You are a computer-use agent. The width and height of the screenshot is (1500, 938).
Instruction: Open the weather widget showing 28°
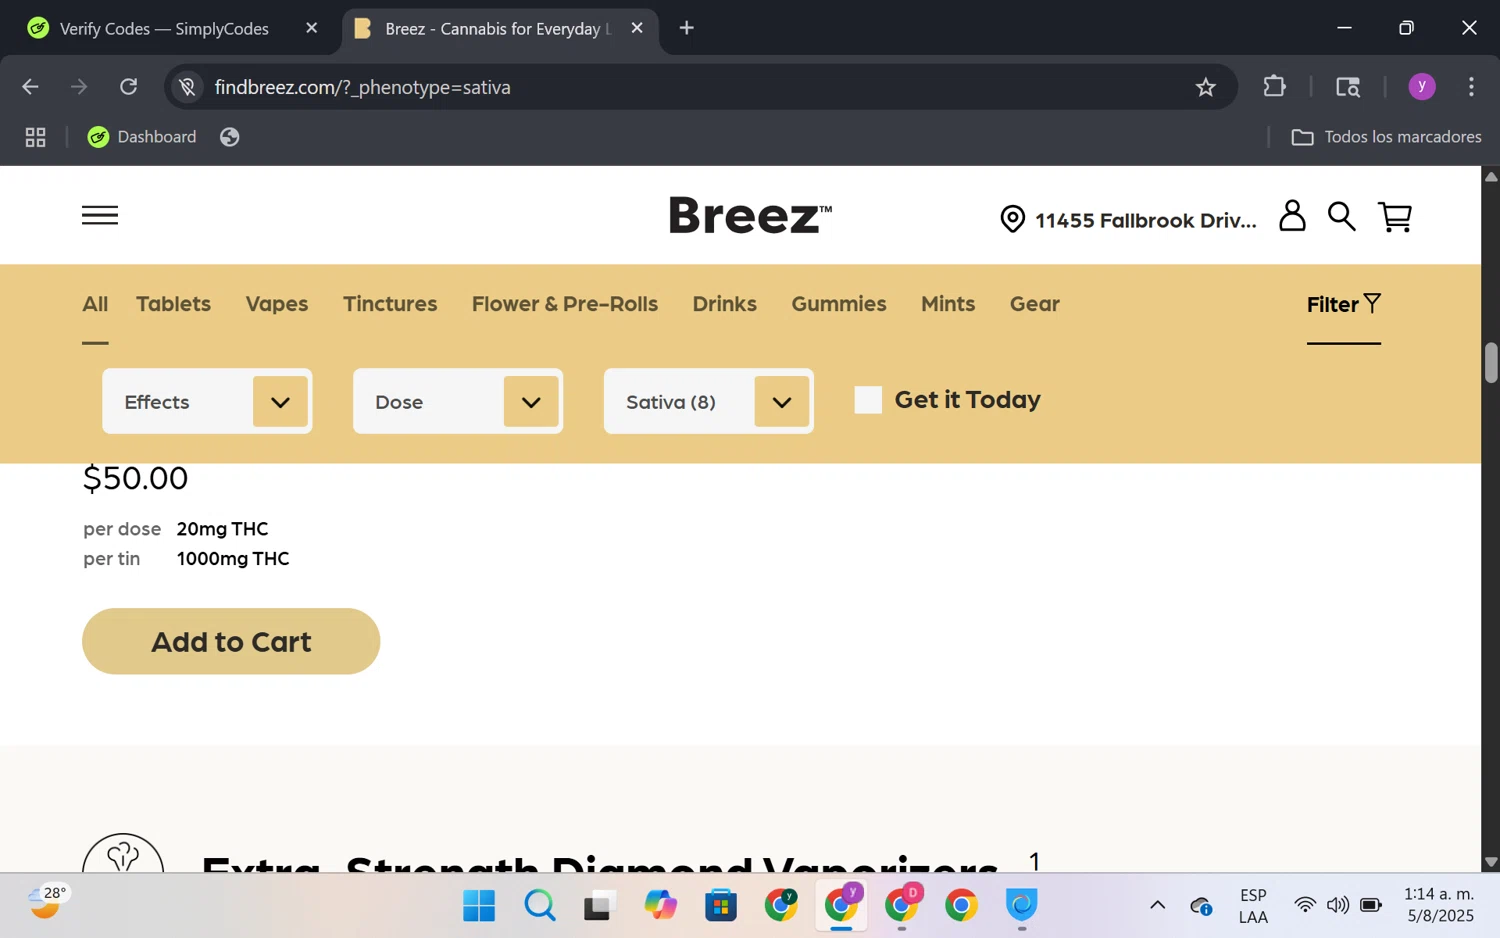[47, 902]
